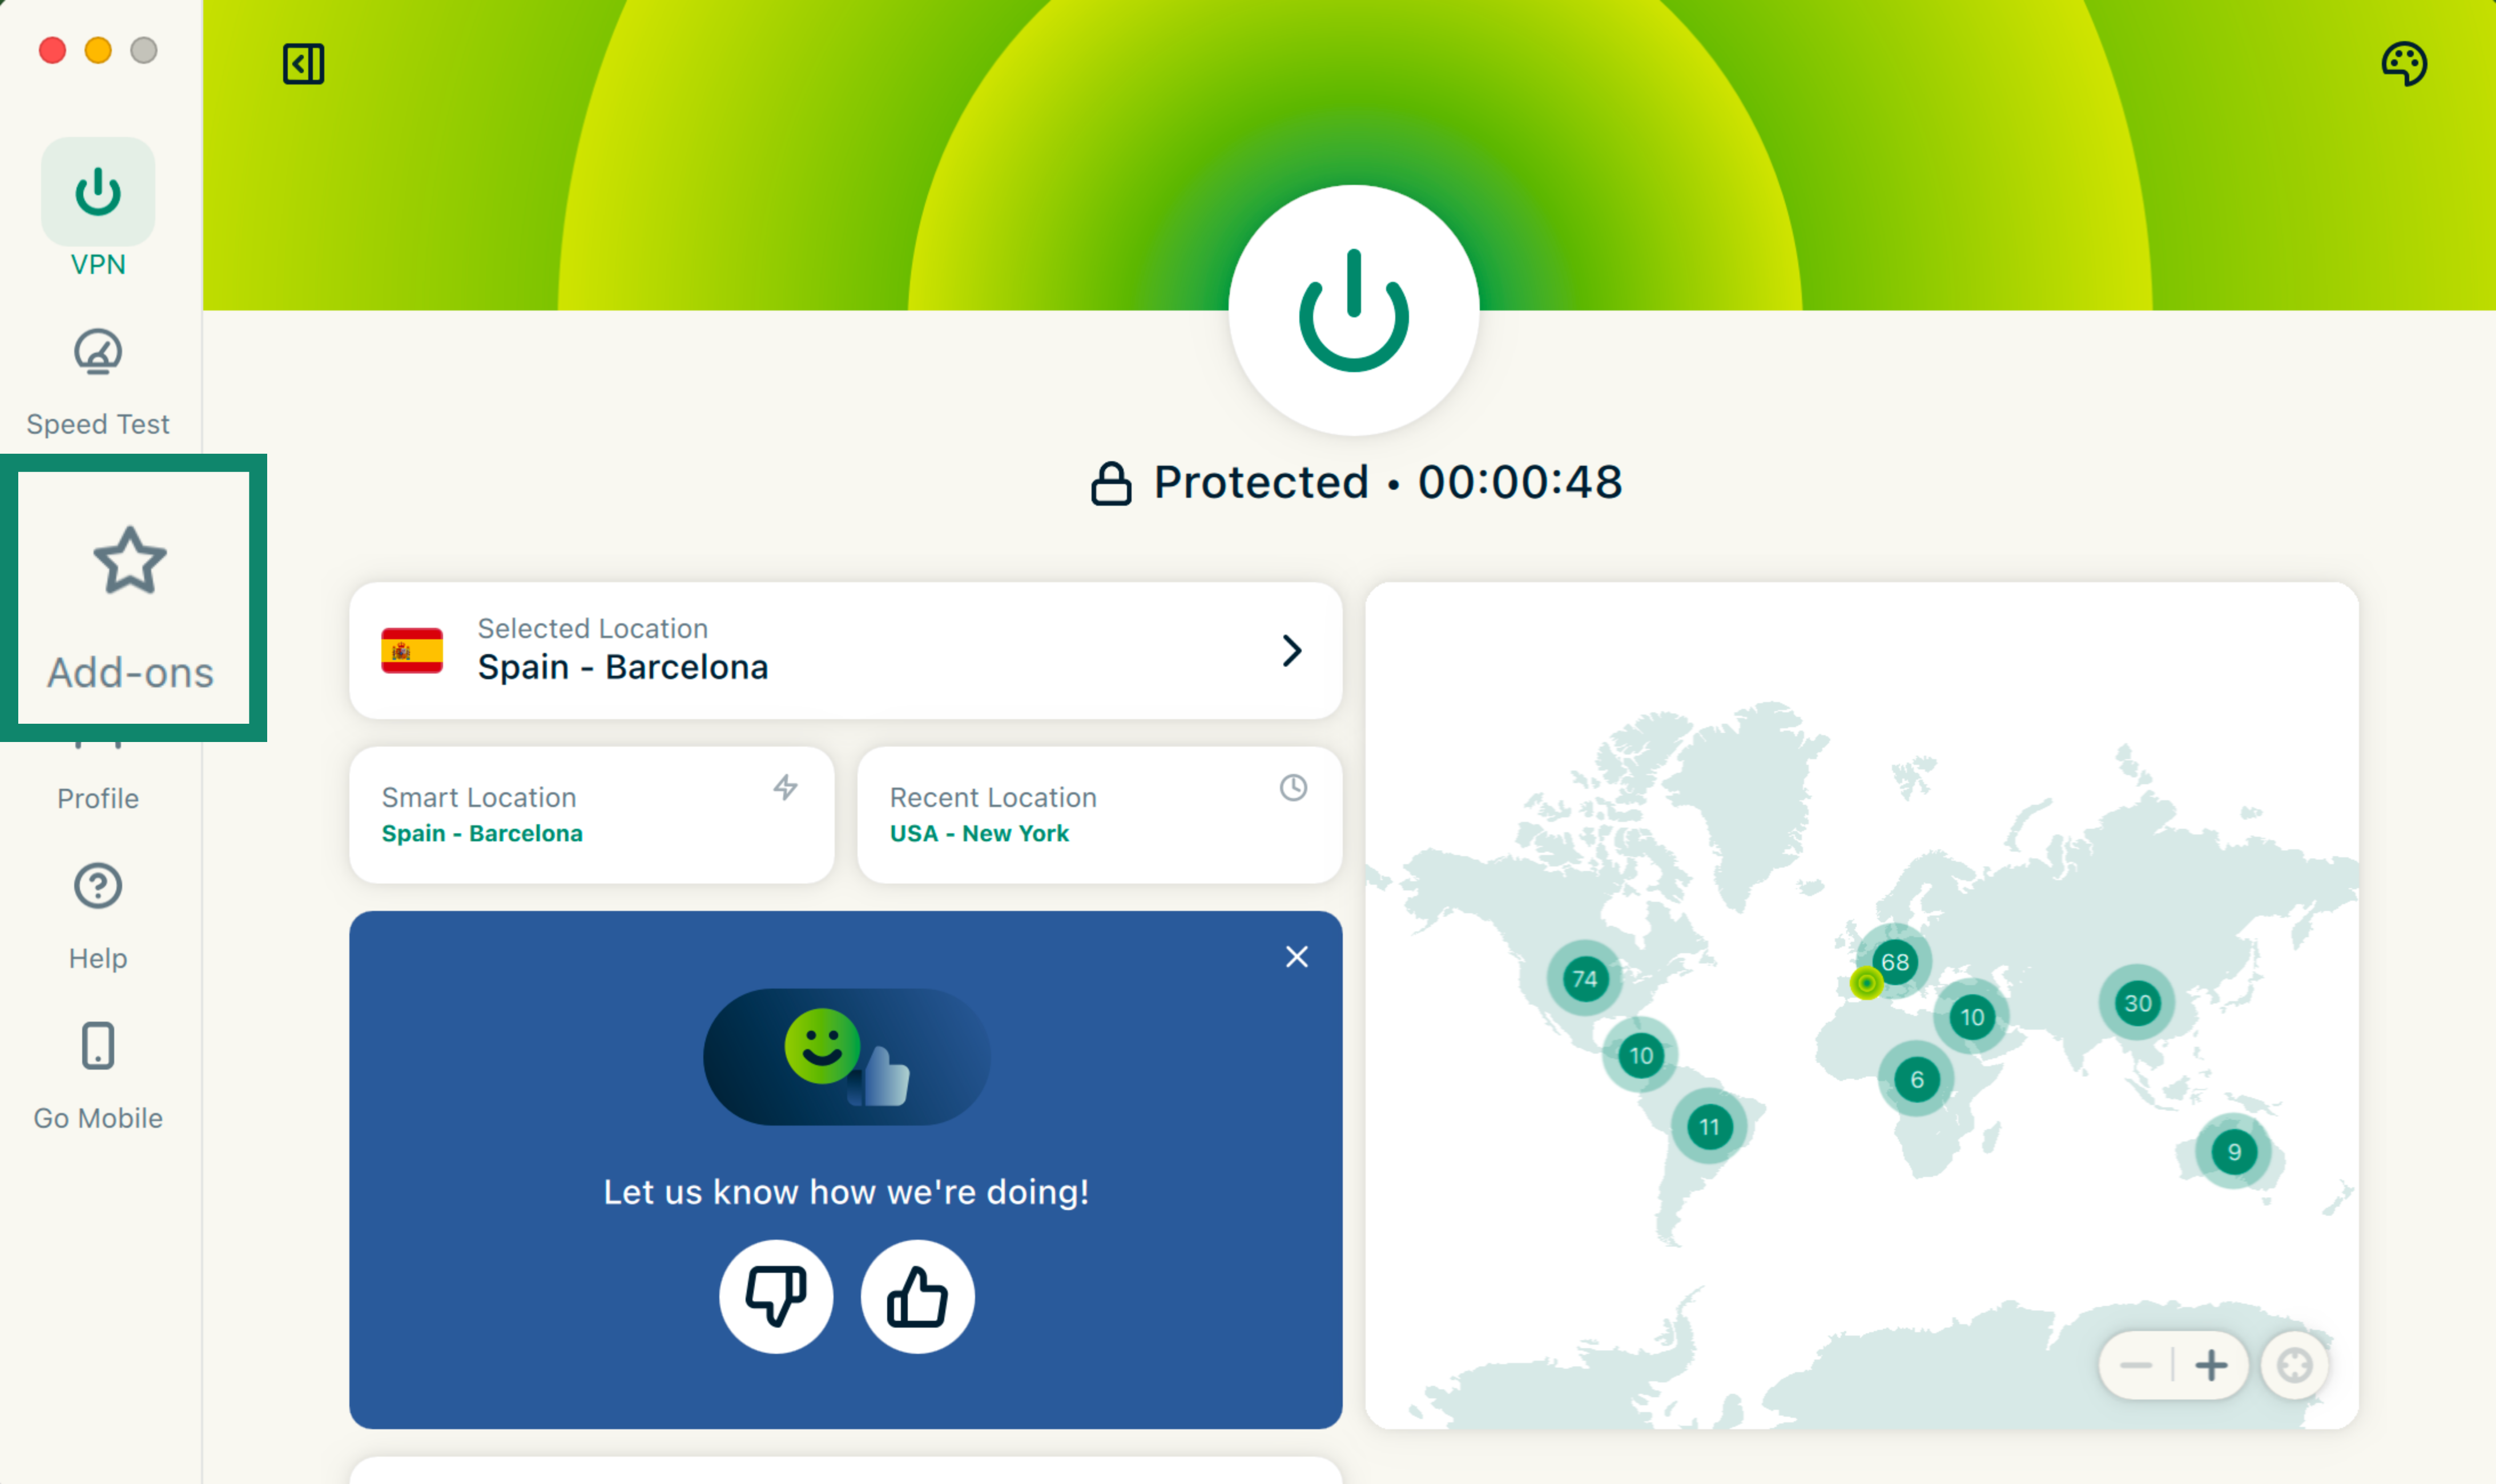The width and height of the screenshot is (2496, 1484).
Task: Open the theme palette icon
Action: click(2403, 64)
